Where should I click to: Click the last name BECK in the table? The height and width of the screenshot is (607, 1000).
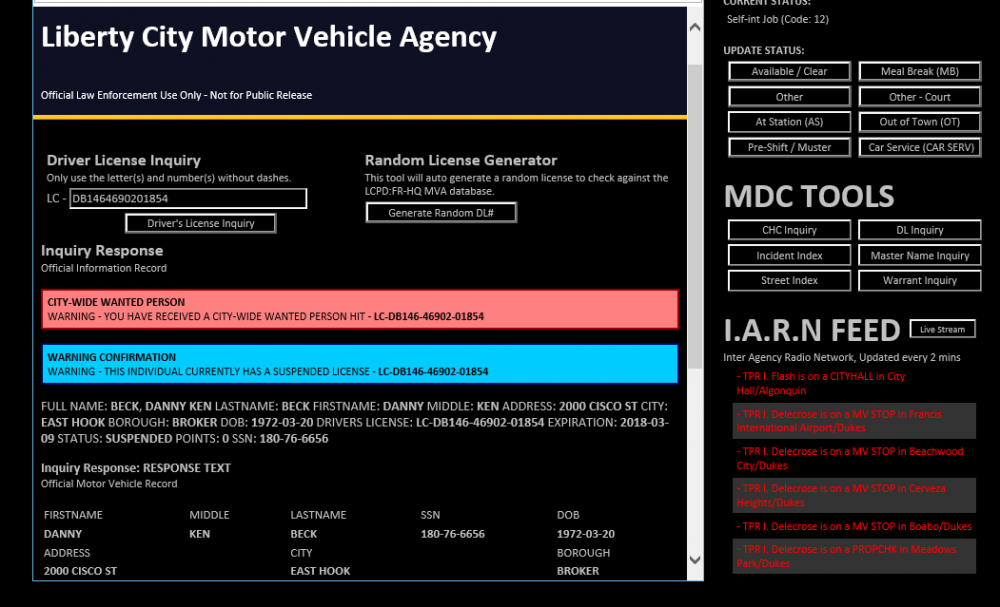pos(304,534)
